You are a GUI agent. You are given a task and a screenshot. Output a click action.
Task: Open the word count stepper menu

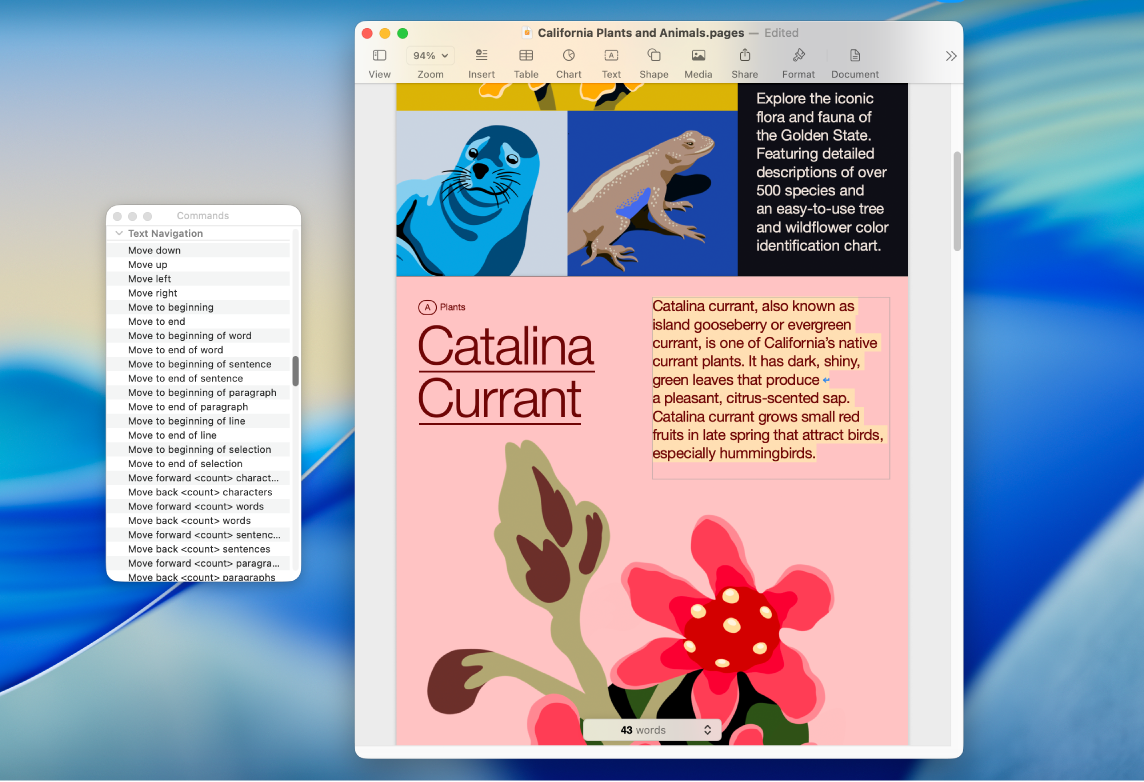[x=707, y=730]
